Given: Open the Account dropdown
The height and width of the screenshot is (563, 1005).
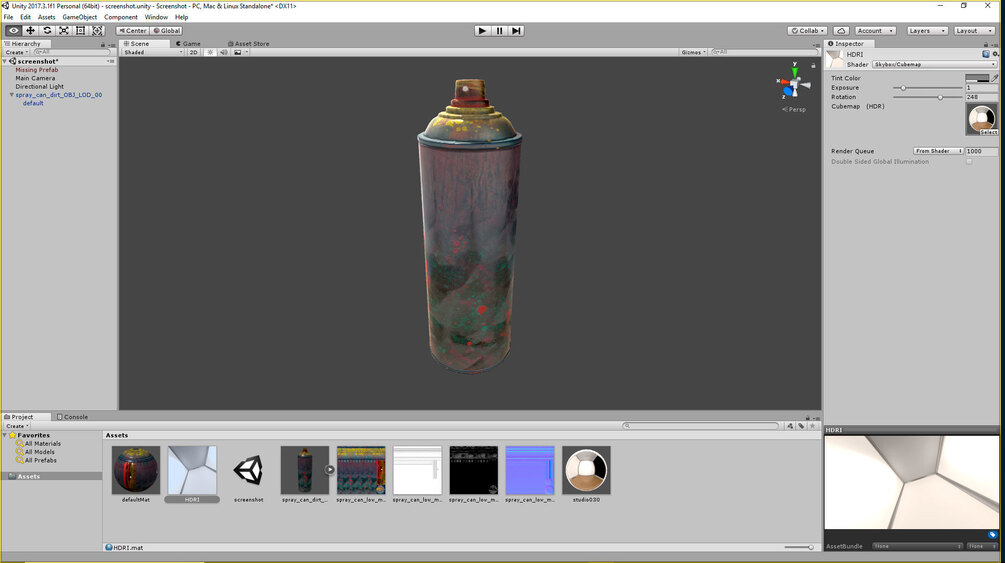Looking at the screenshot, I should coord(875,31).
